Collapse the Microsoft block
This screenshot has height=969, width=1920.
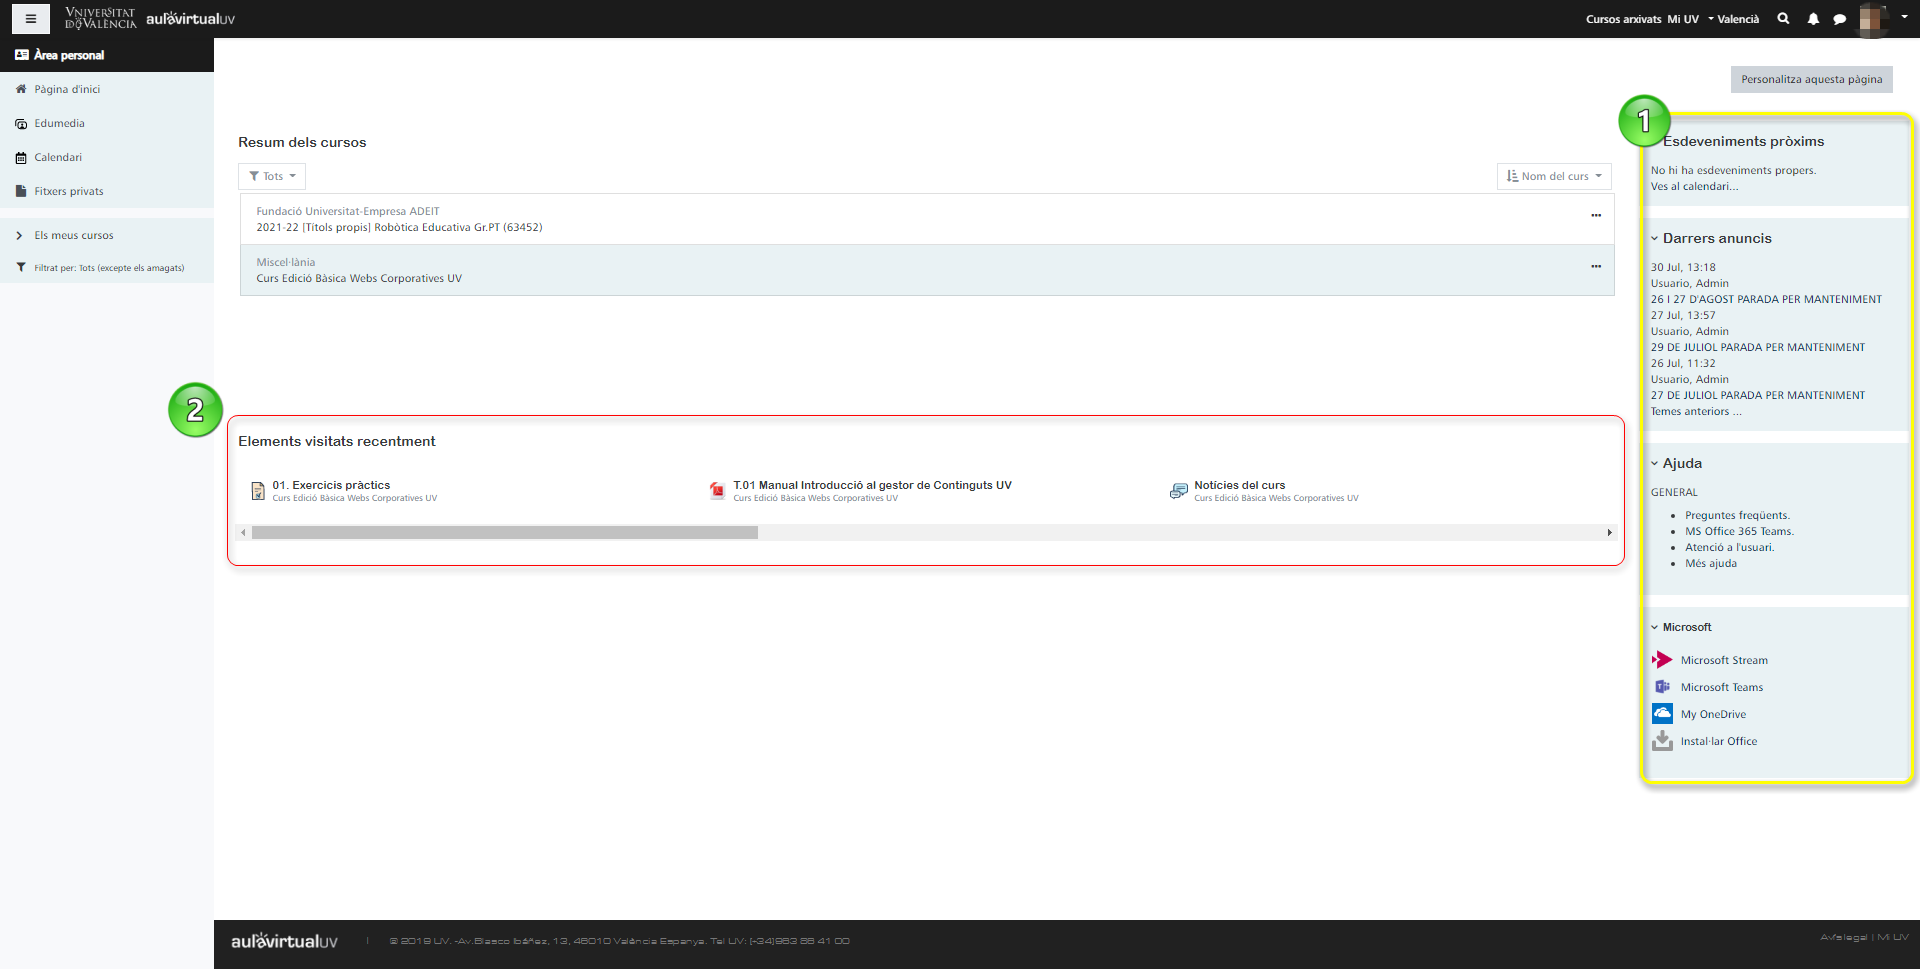(x=1655, y=627)
